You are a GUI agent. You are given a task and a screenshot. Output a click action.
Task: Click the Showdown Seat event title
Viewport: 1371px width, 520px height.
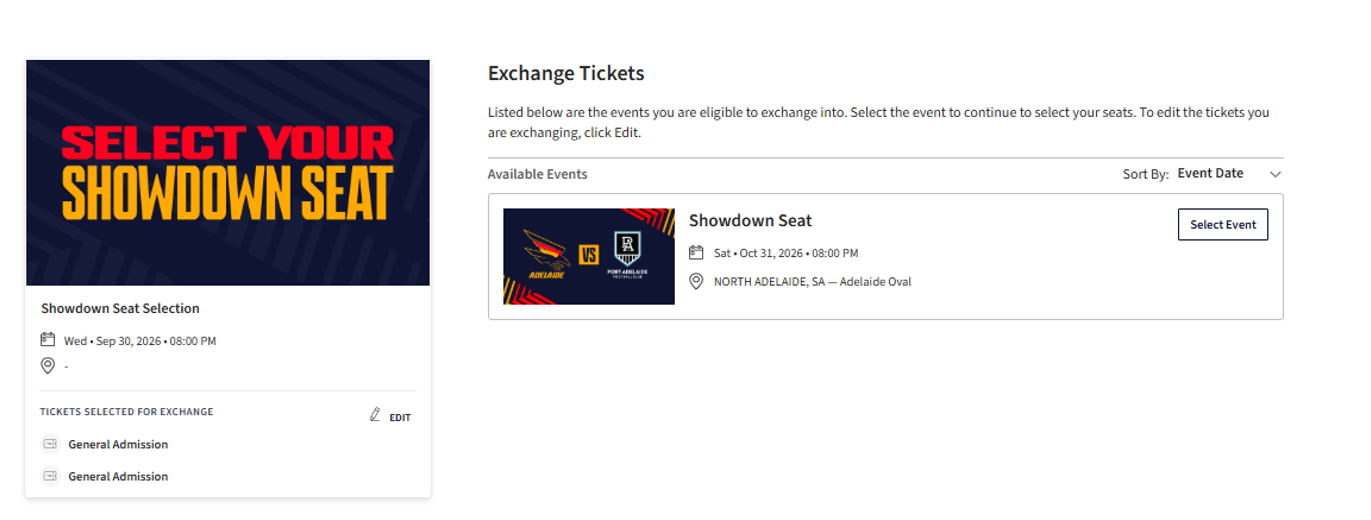point(750,221)
